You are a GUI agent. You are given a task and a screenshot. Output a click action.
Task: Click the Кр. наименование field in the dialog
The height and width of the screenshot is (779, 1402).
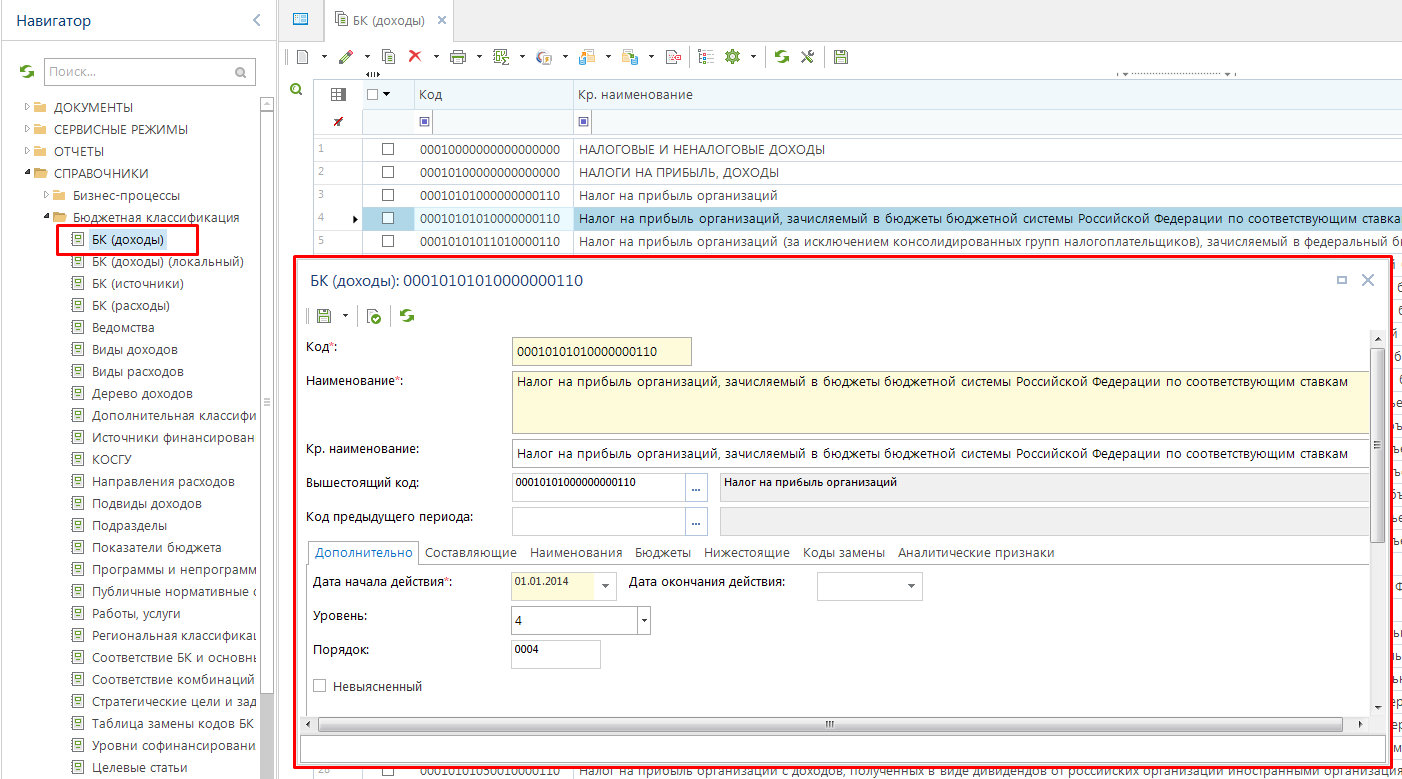(x=939, y=453)
